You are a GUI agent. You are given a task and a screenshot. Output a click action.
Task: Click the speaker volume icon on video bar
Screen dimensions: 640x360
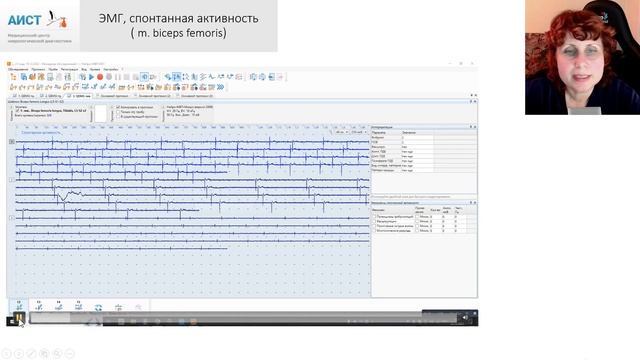tap(465, 318)
